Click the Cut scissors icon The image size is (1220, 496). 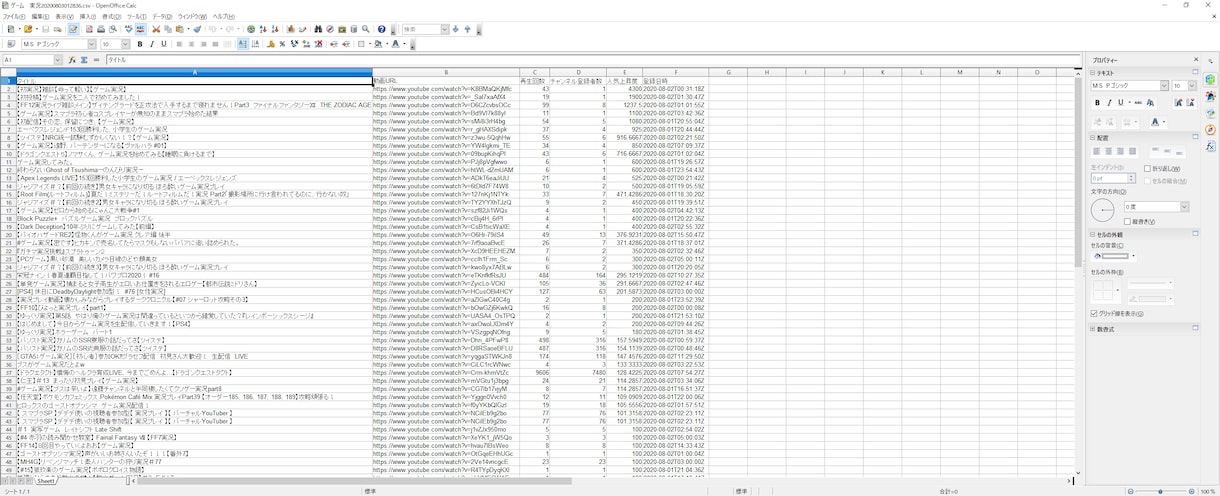point(156,29)
